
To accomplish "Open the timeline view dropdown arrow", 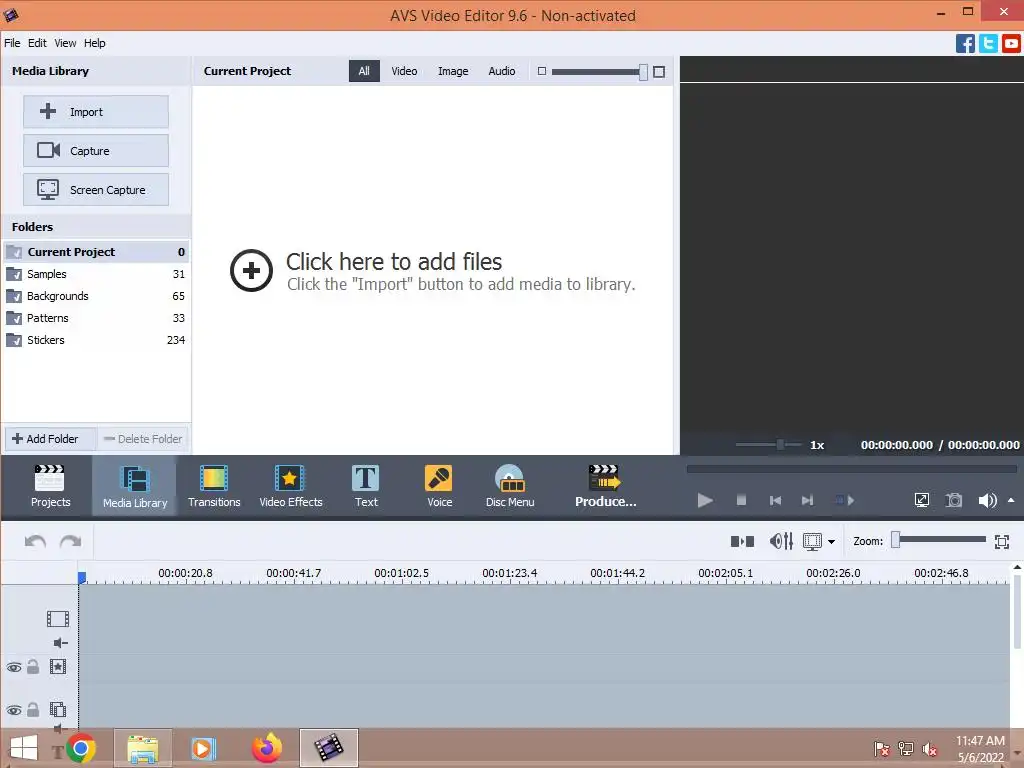I will pos(831,541).
